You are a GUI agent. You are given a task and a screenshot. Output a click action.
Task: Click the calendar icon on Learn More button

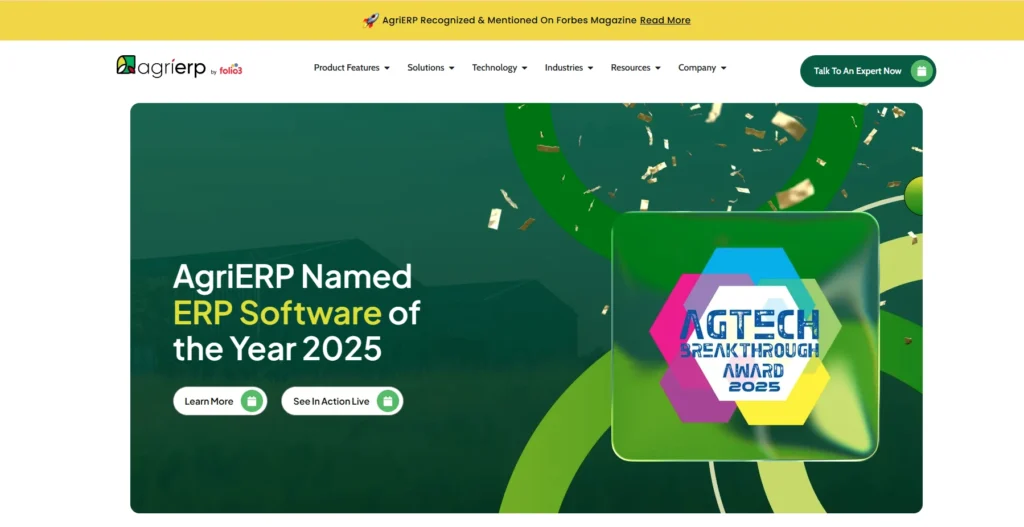click(x=252, y=401)
